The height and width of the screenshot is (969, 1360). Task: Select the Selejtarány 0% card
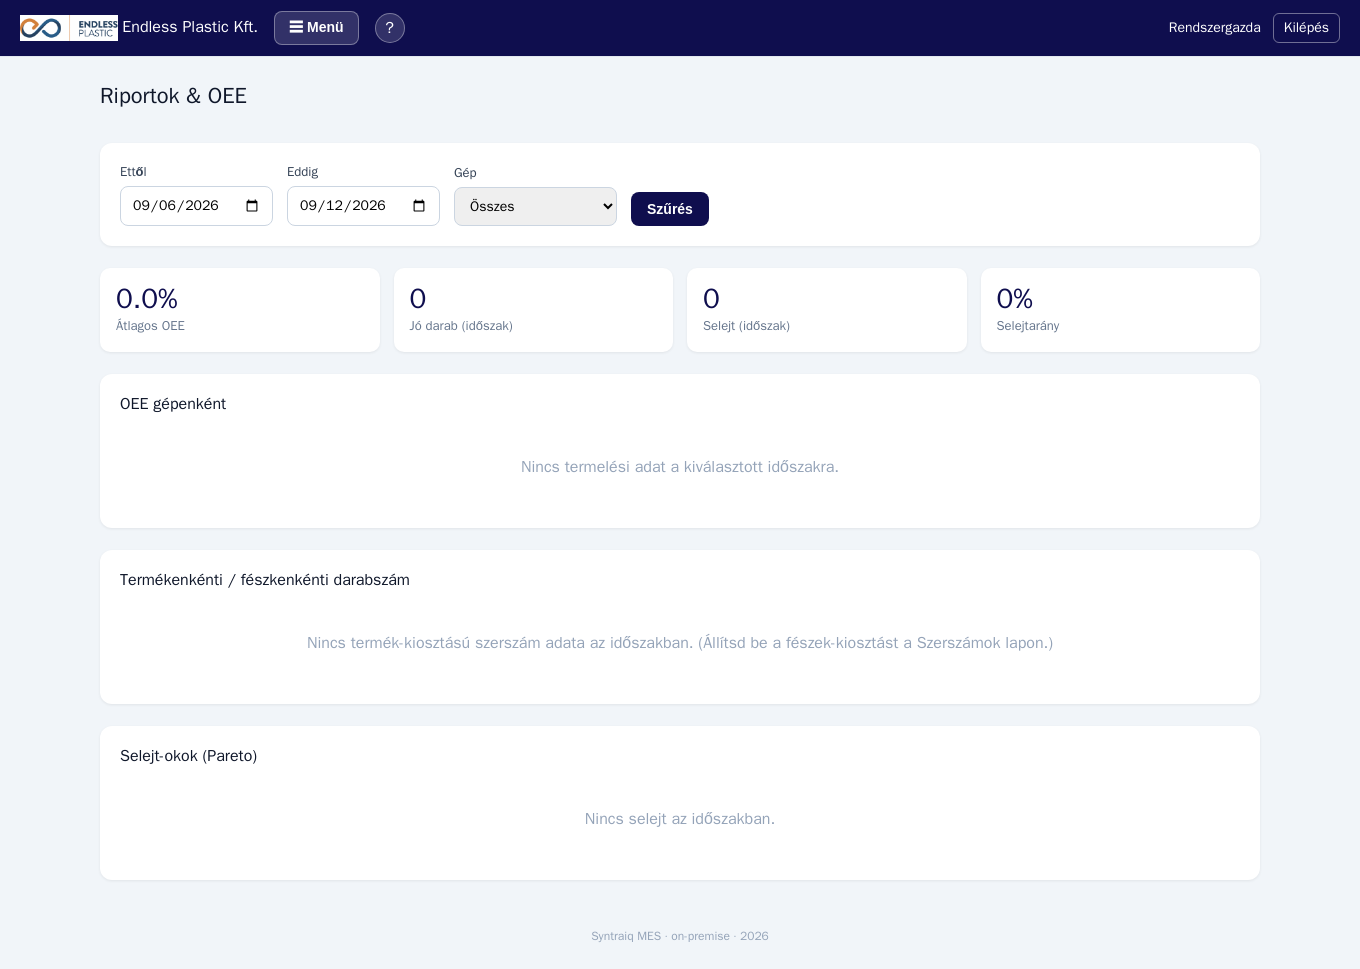point(1120,310)
